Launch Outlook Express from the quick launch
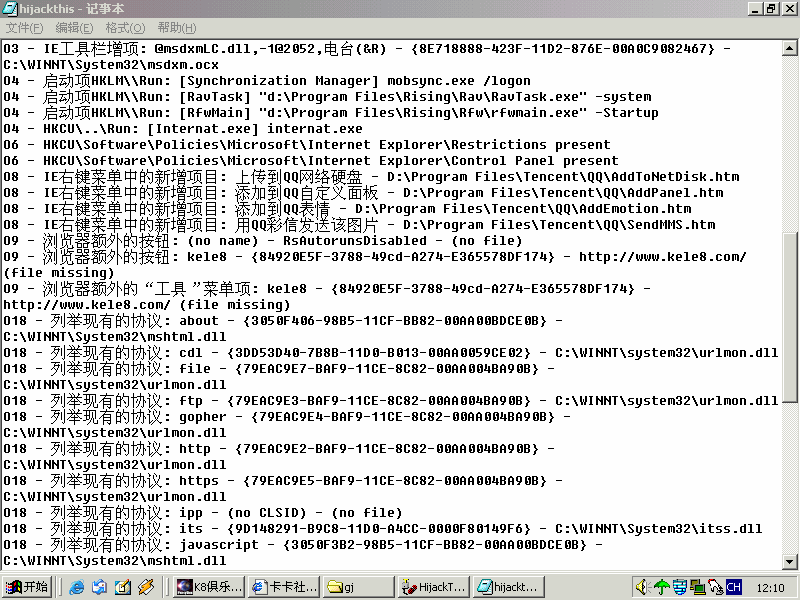The width and height of the screenshot is (800, 600). pyautogui.click(x=99, y=587)
